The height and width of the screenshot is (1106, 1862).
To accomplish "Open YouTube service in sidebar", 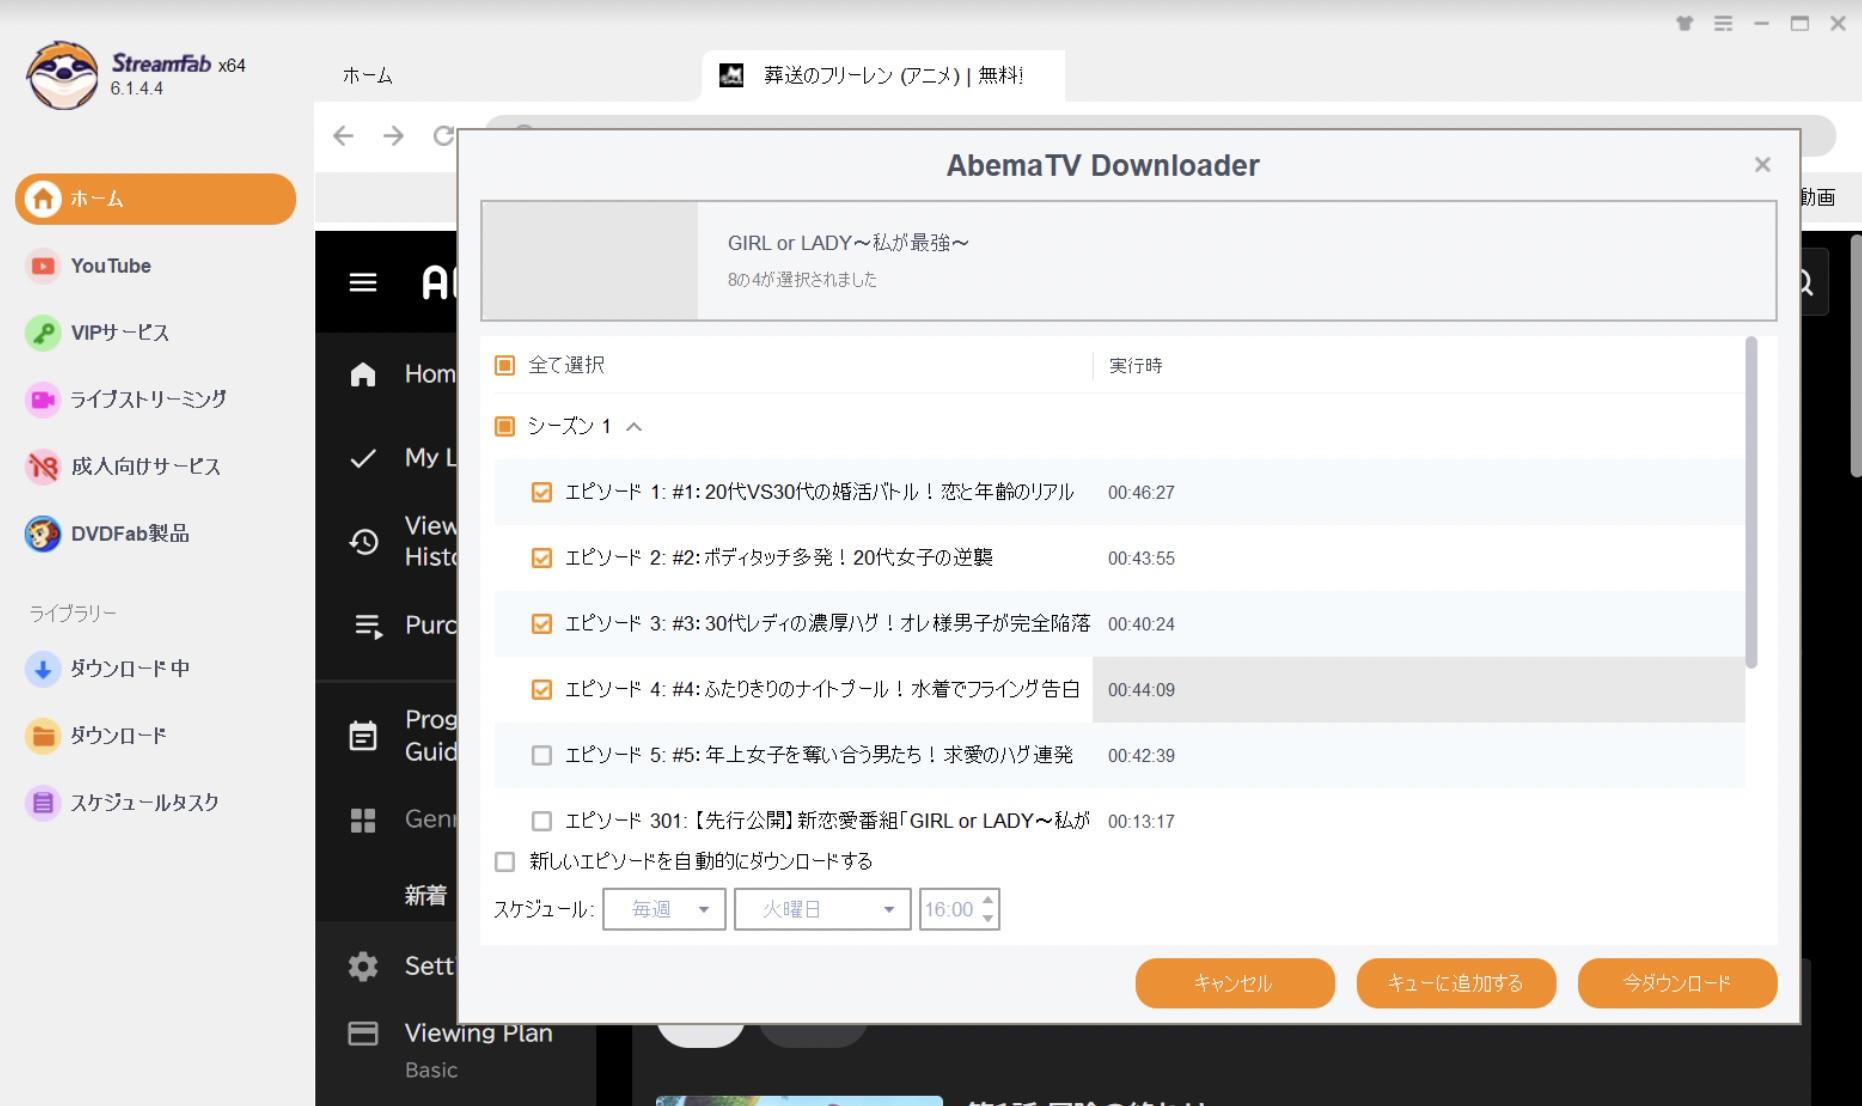I will click(110, 266).
